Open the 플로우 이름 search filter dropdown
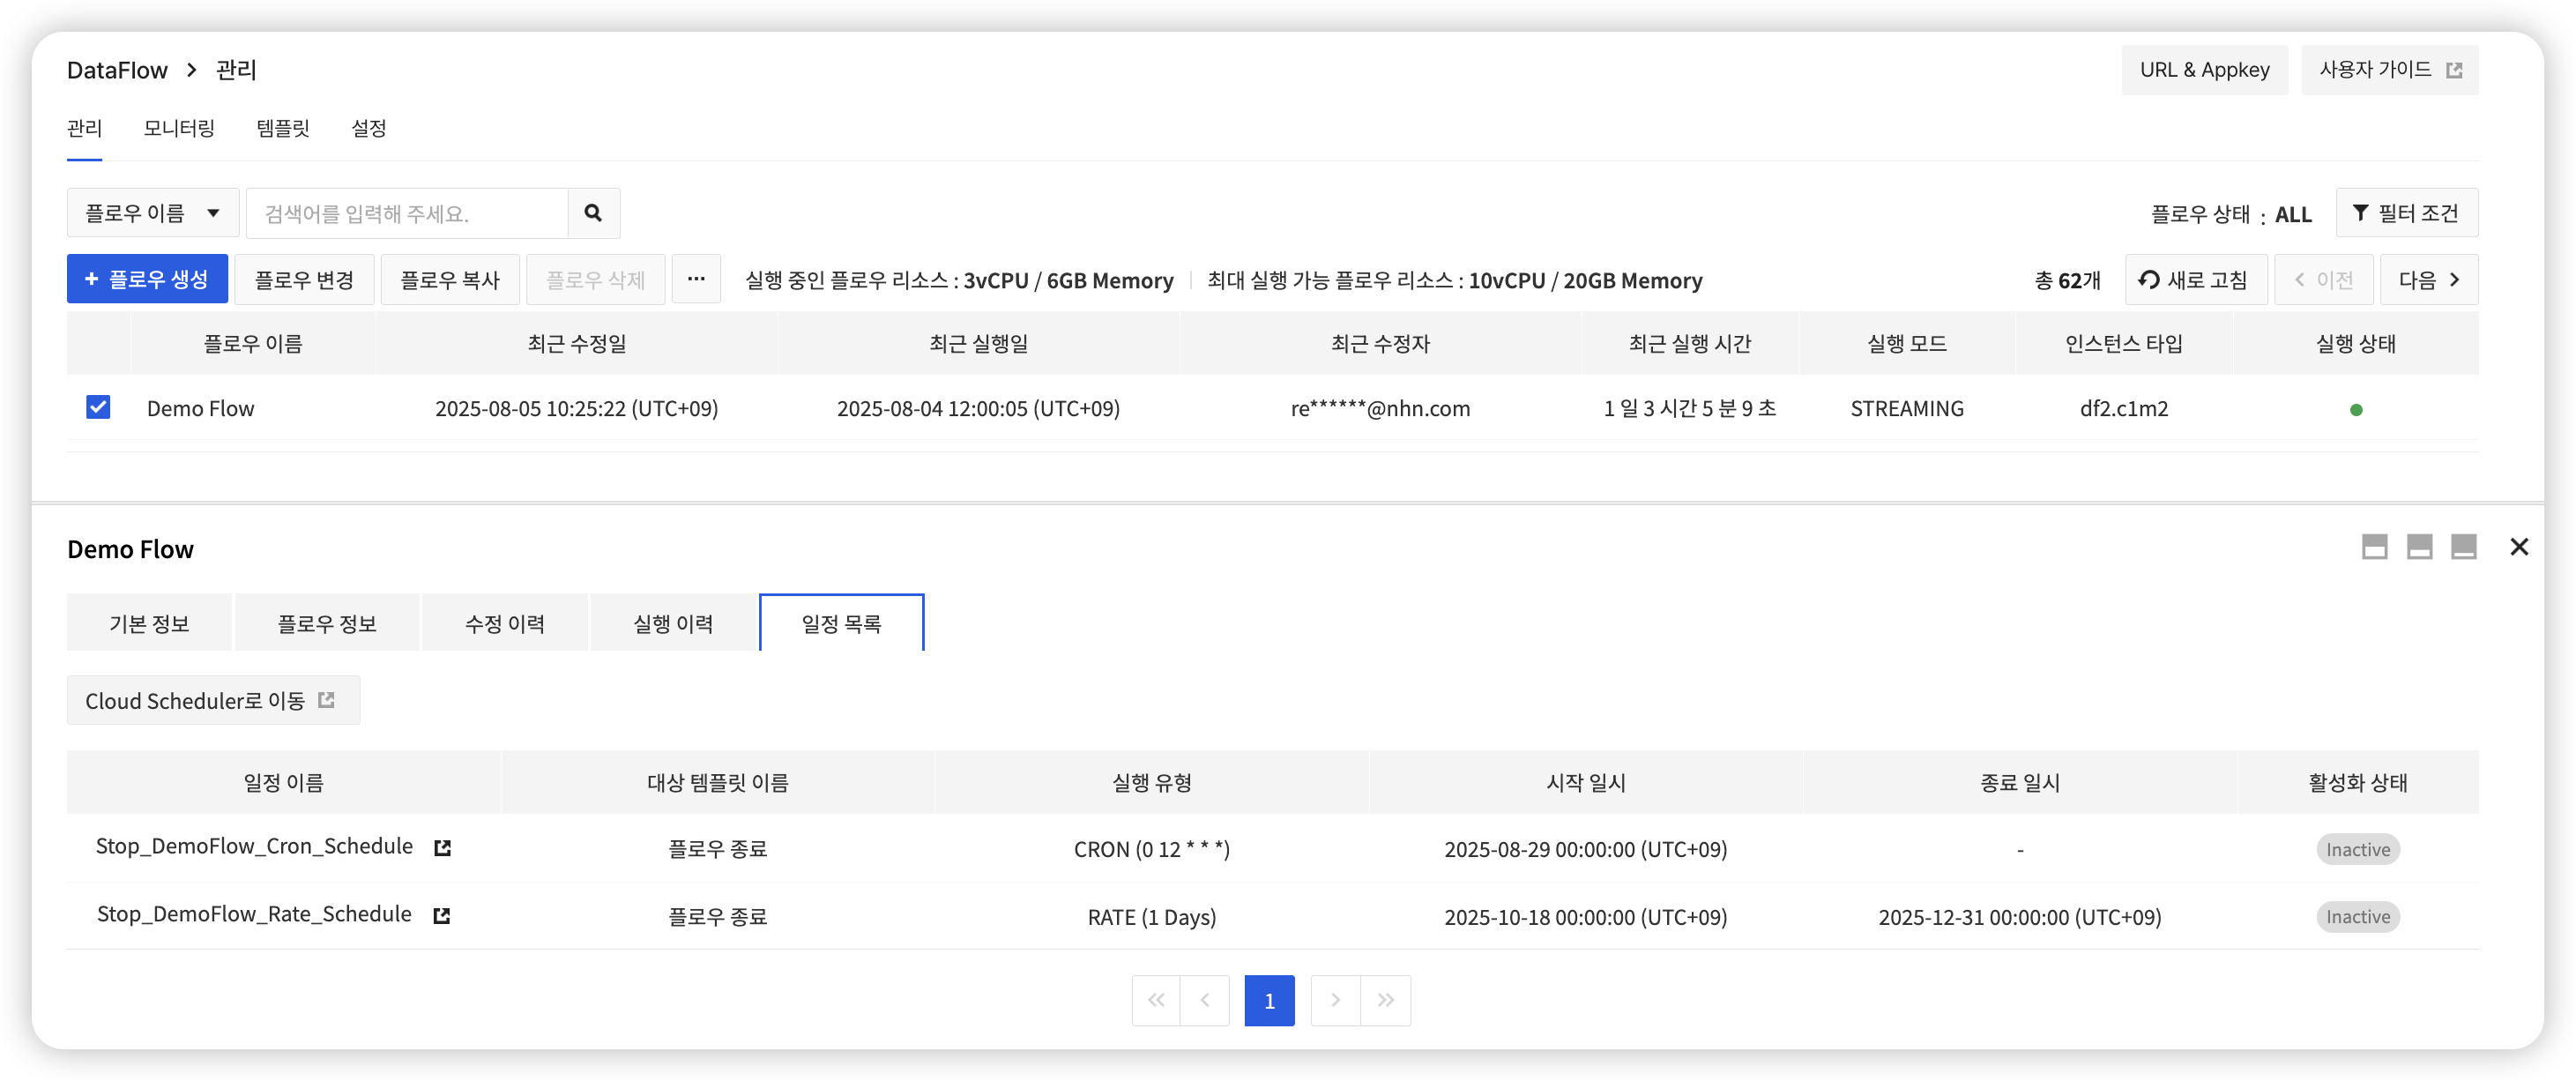Screen dimensions: 2576x1081 point(152,212)
